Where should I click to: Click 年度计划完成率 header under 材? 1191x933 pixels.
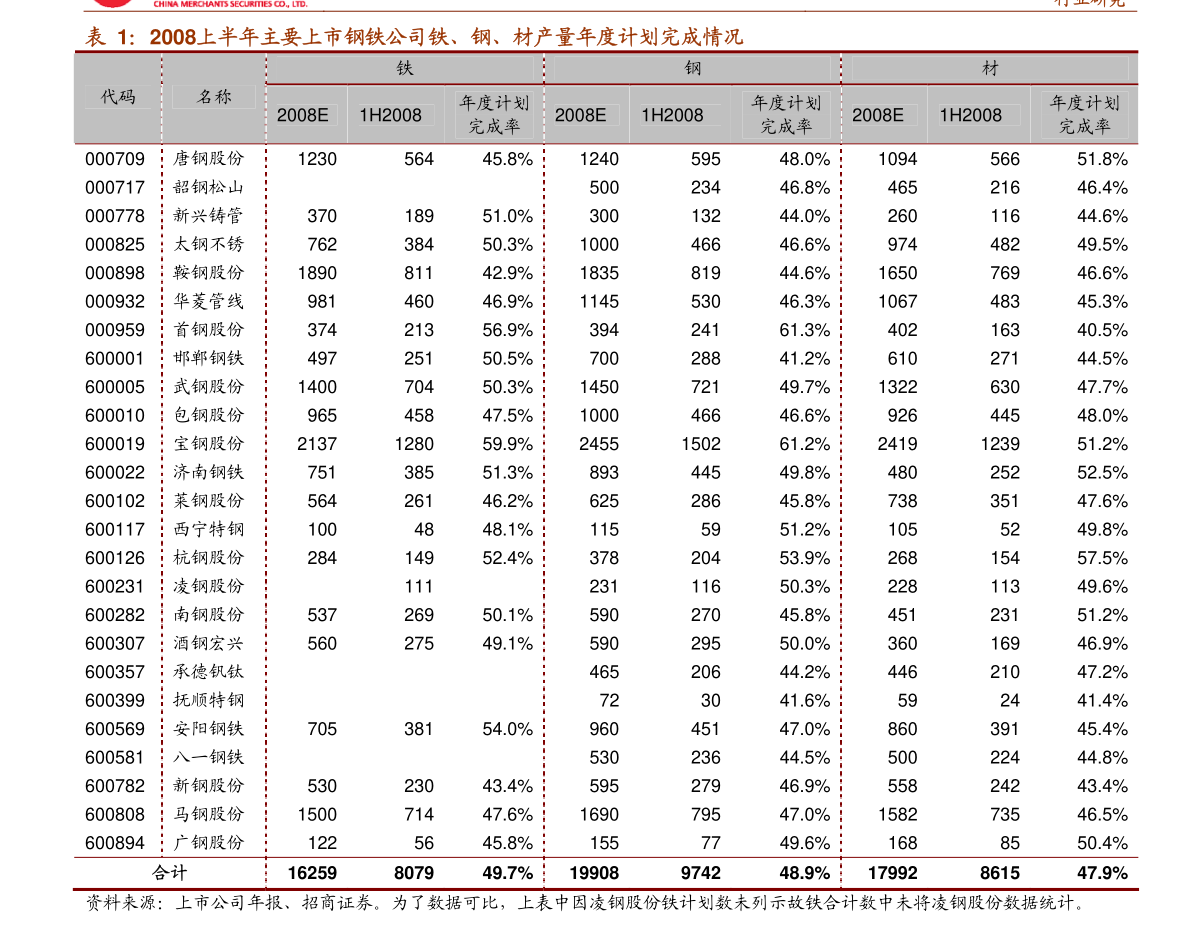pyautogui.click(x=1084, y=115)
